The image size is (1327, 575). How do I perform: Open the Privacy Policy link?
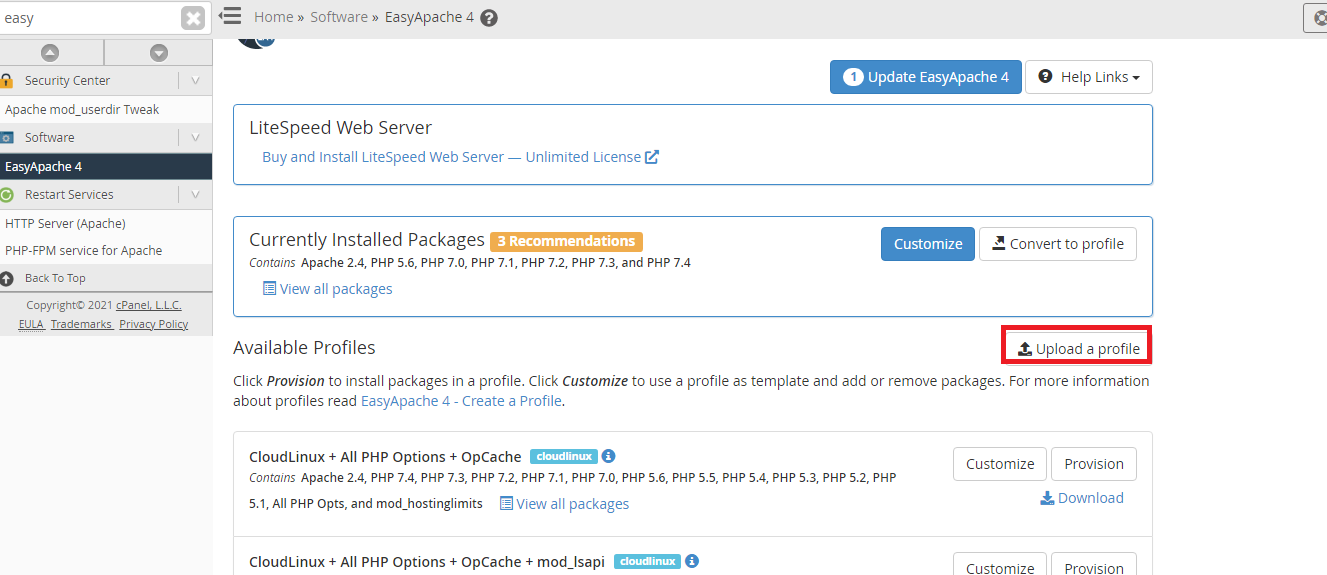click(x=153, y=324)
